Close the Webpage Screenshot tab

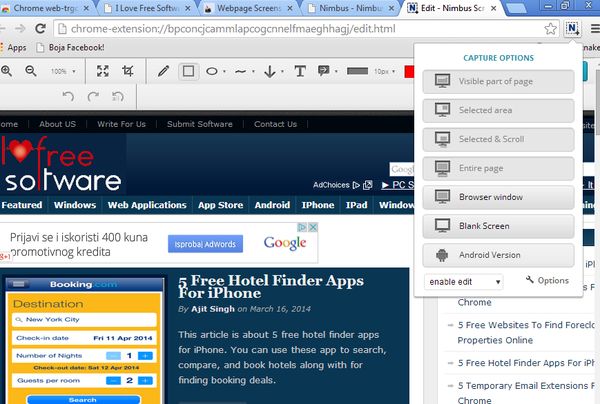point(290,8)
